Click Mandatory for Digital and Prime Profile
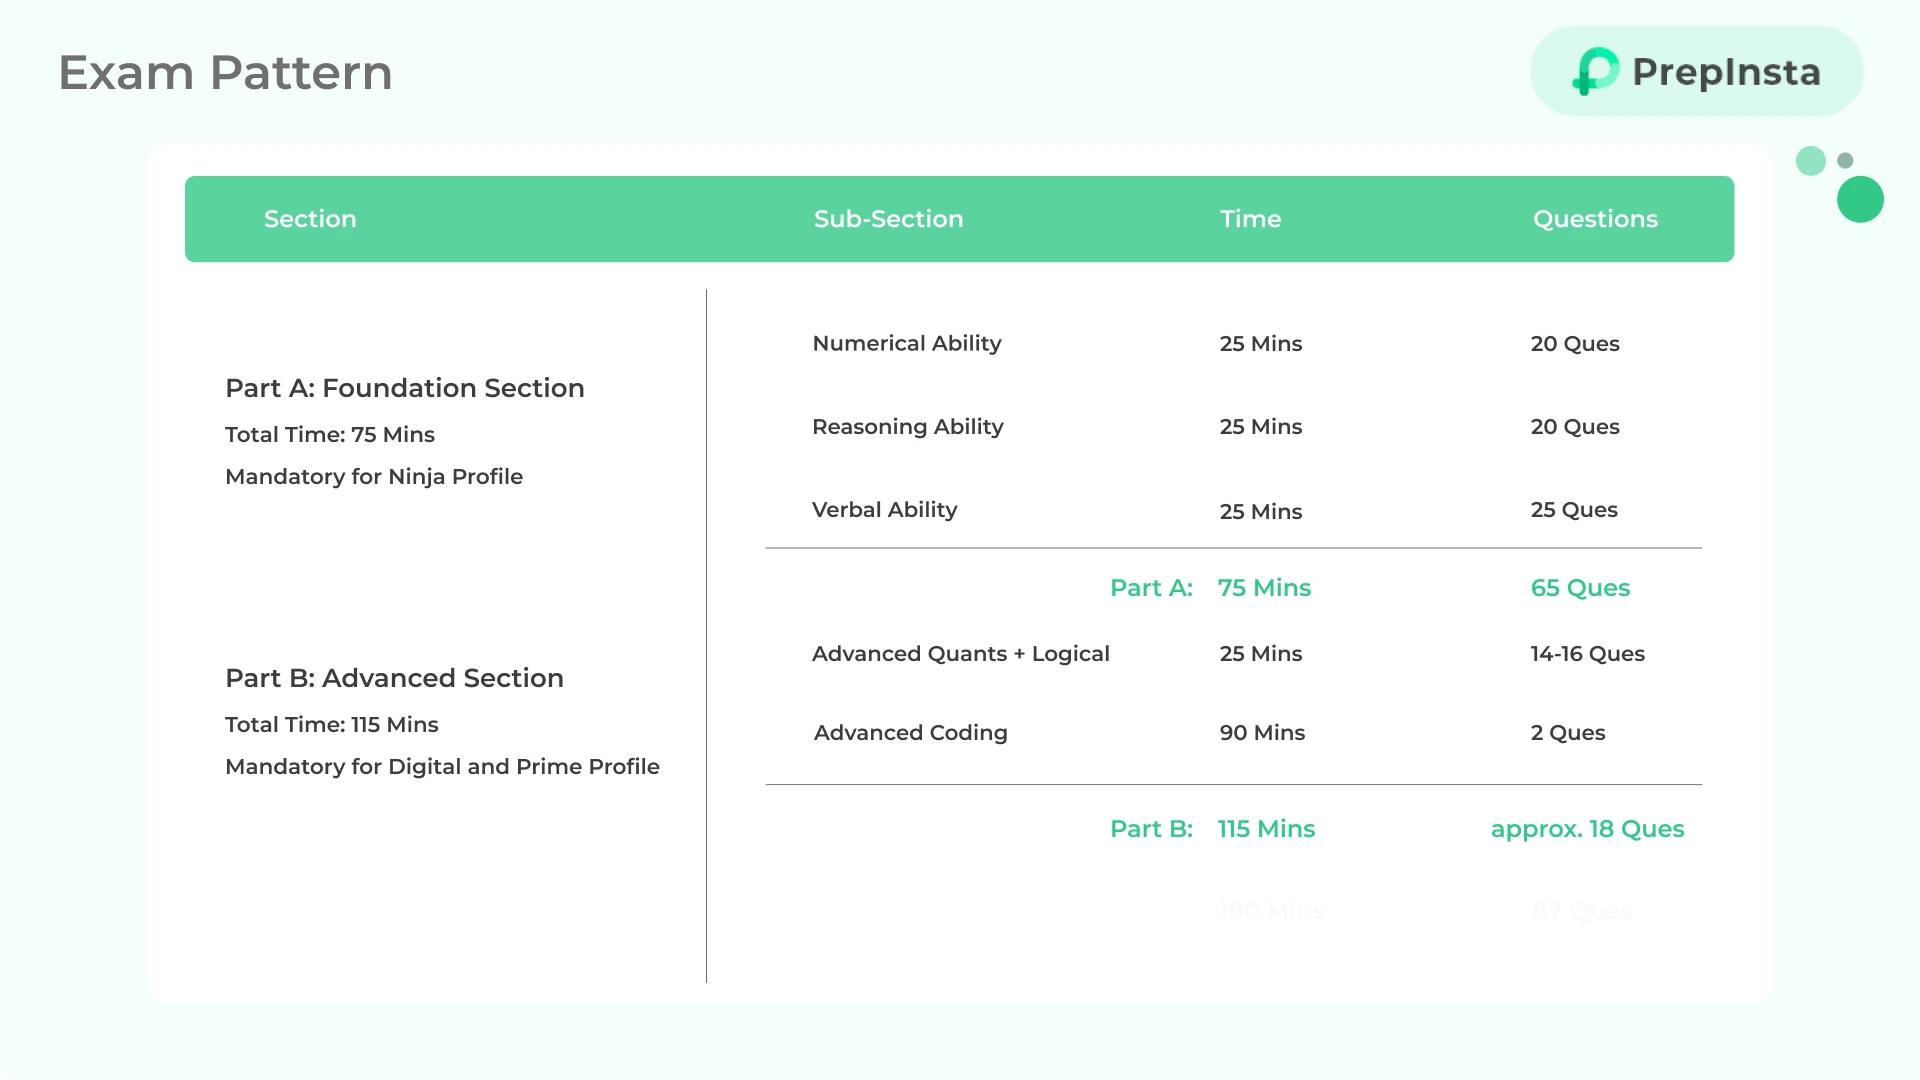Screen dimensions: 1920x1080 (442, 767)
